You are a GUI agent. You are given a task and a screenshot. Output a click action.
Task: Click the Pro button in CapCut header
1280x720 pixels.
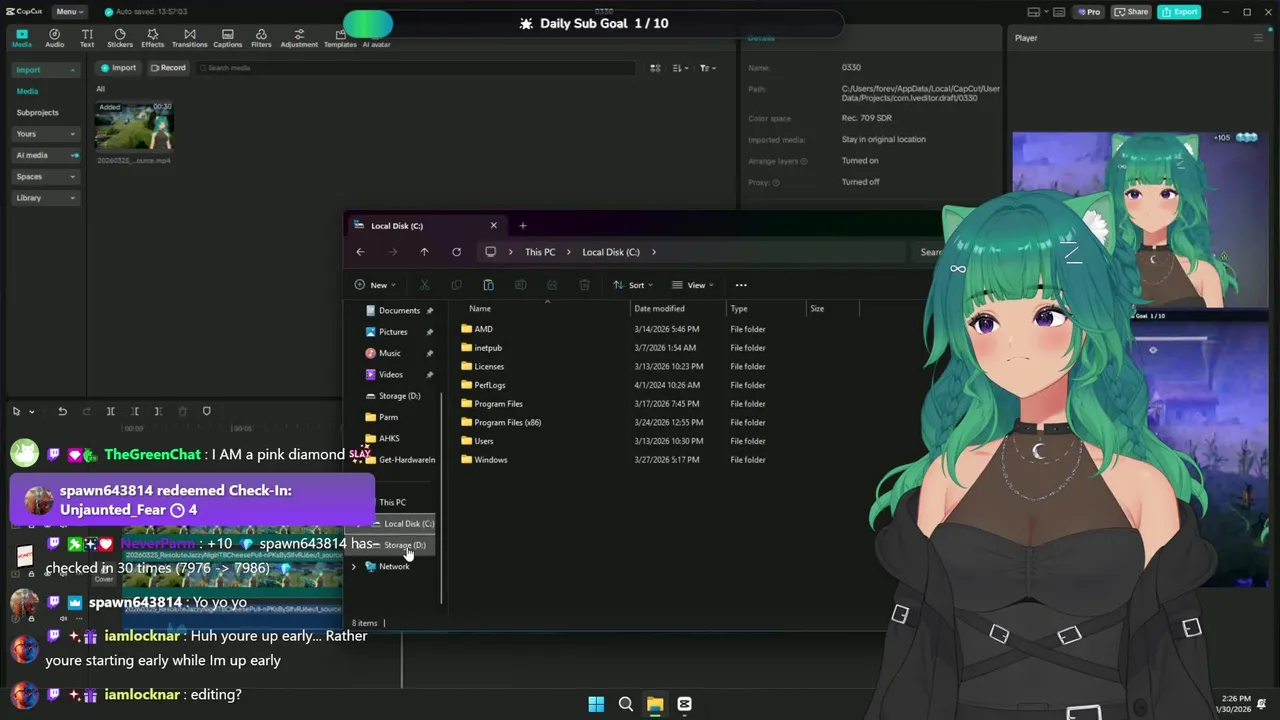click(1089, 12)
